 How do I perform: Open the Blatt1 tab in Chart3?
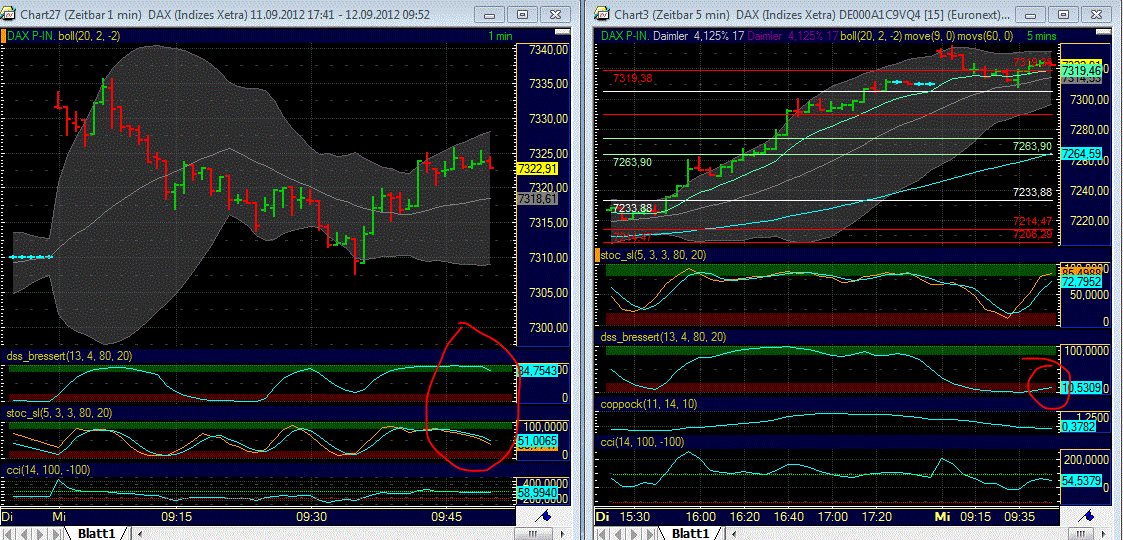pyautogui.click(x=690, y=534)
